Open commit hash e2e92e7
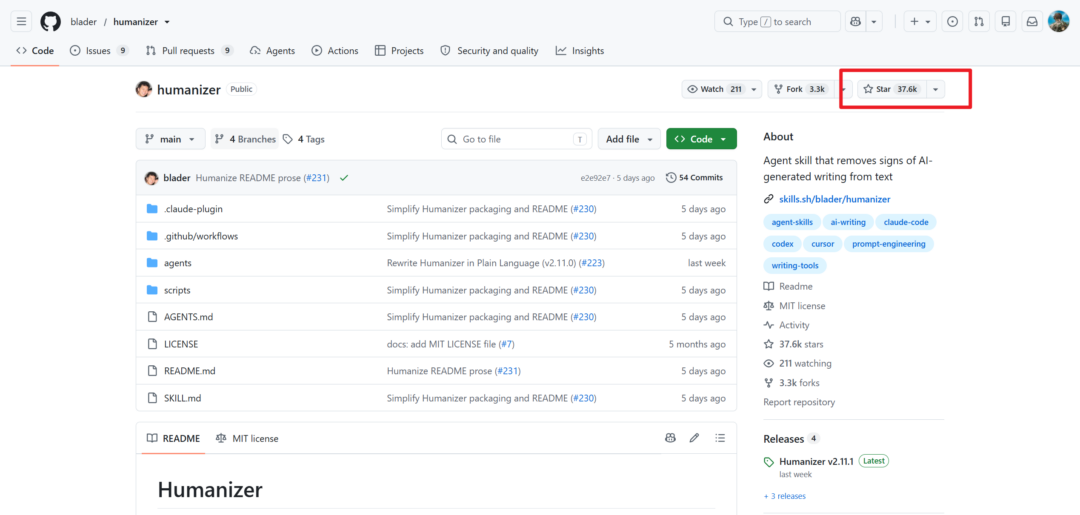This screenshot has width=1080, height=515. coord(595,178)
